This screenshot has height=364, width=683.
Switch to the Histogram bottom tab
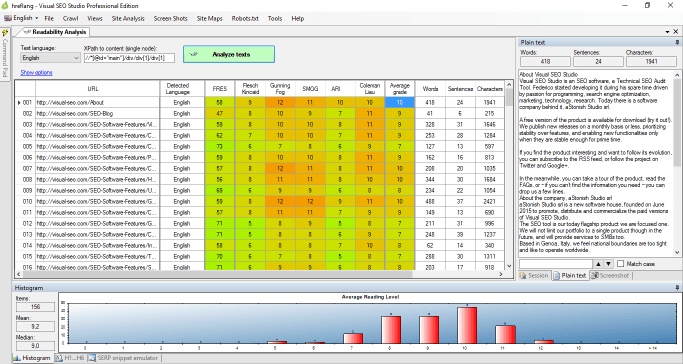(x=32, y=358)
